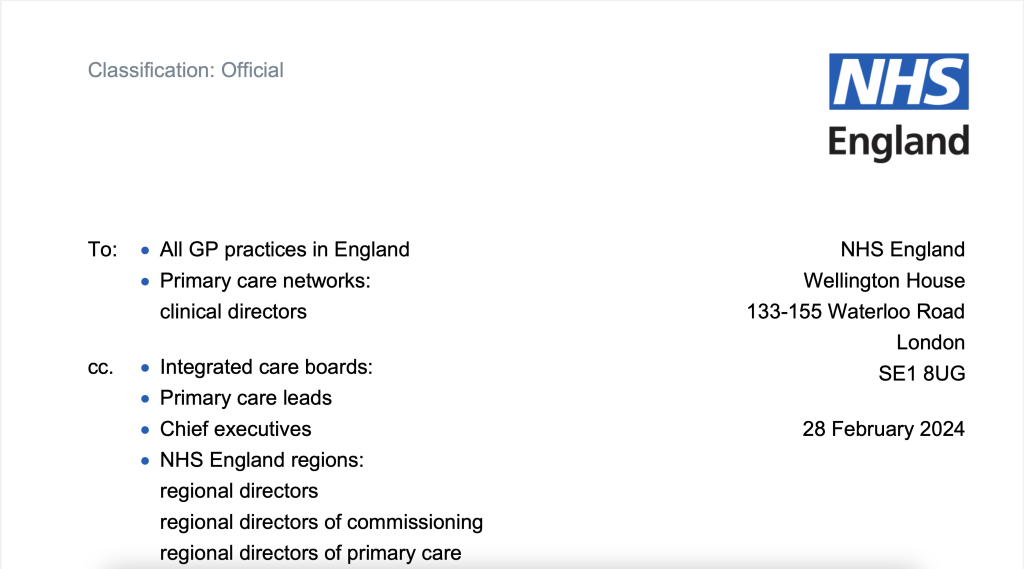This screenshot has height=569, width=1024.
Task: Click the 'Wellington House' address line
Action: click(x=884, y=280)
